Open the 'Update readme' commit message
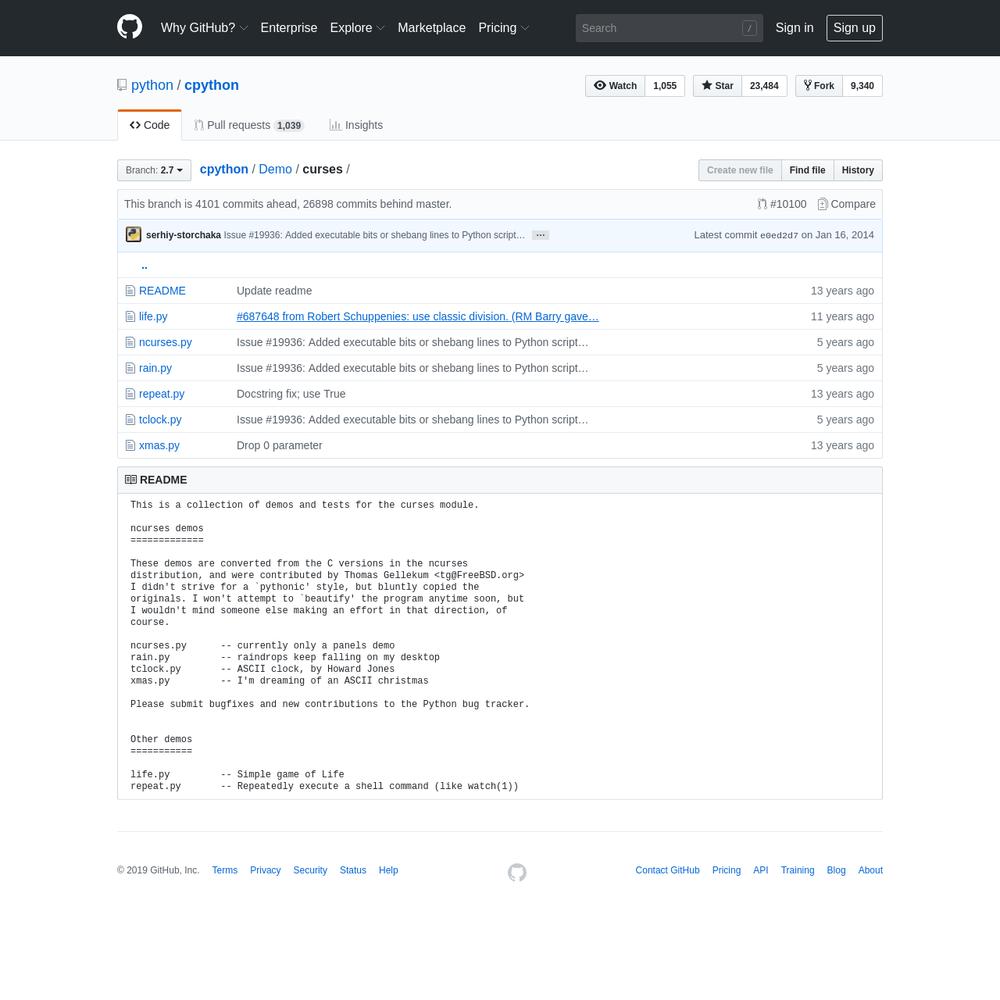This screenshot has width=1000, height=1000. [274, 291]
